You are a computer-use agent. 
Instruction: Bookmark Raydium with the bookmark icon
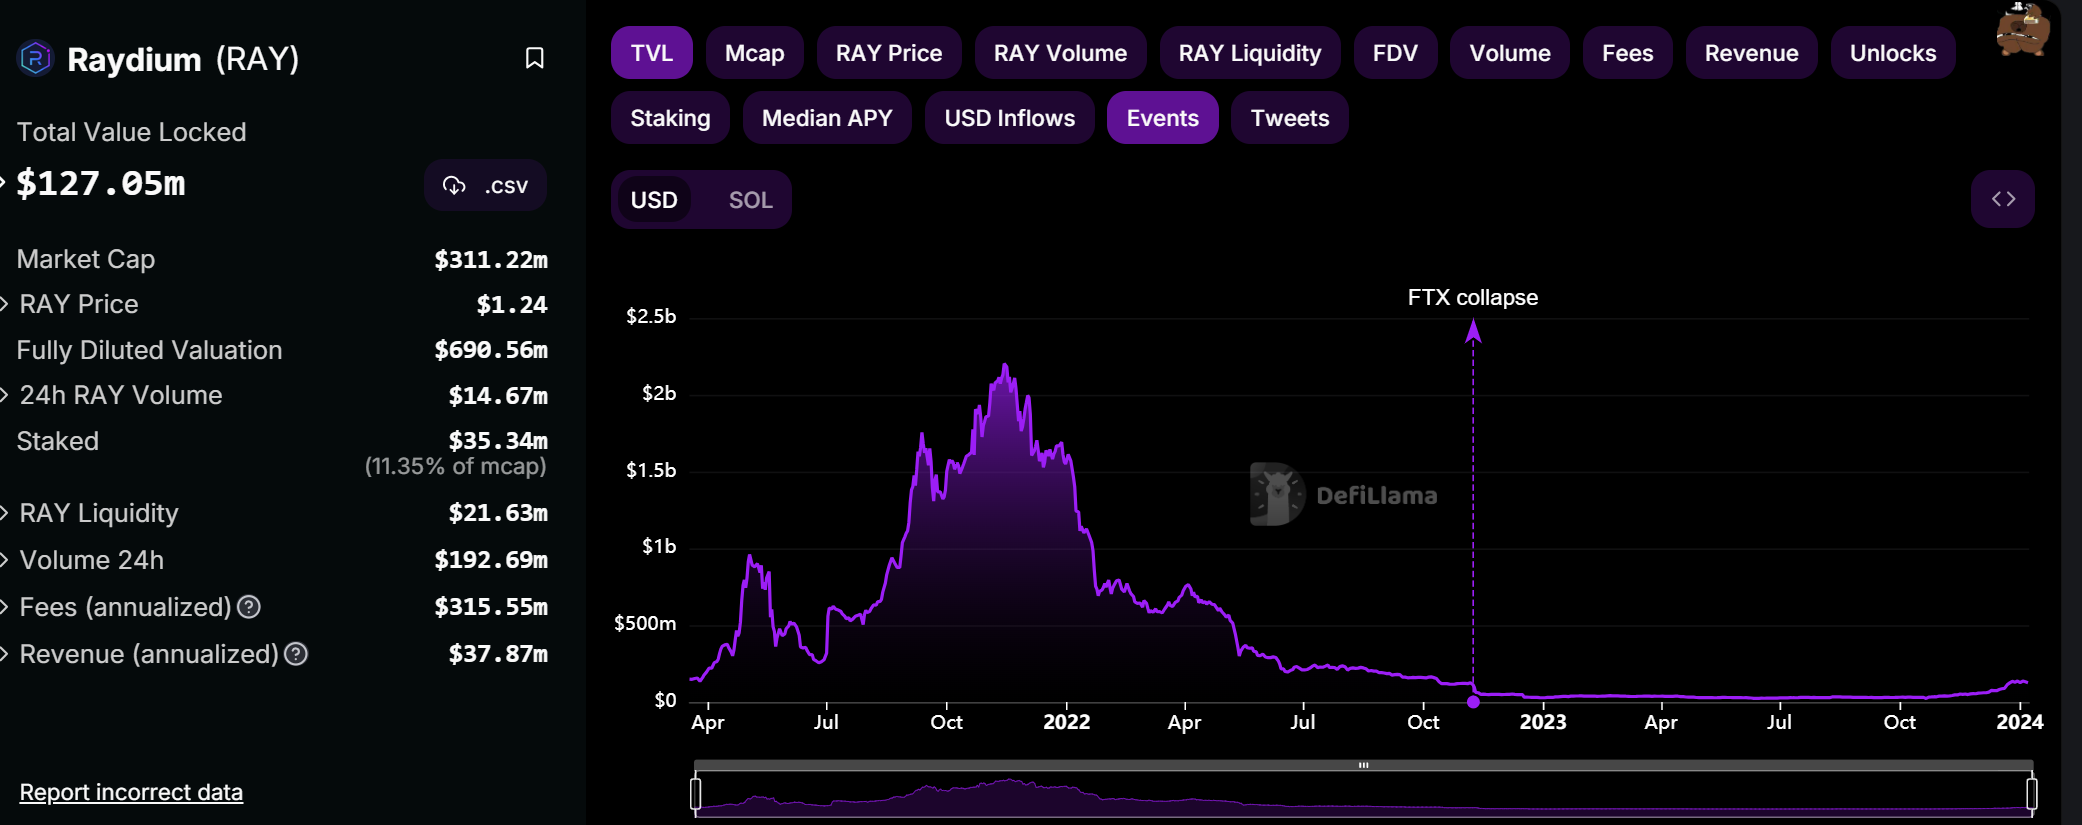point(535,58)
